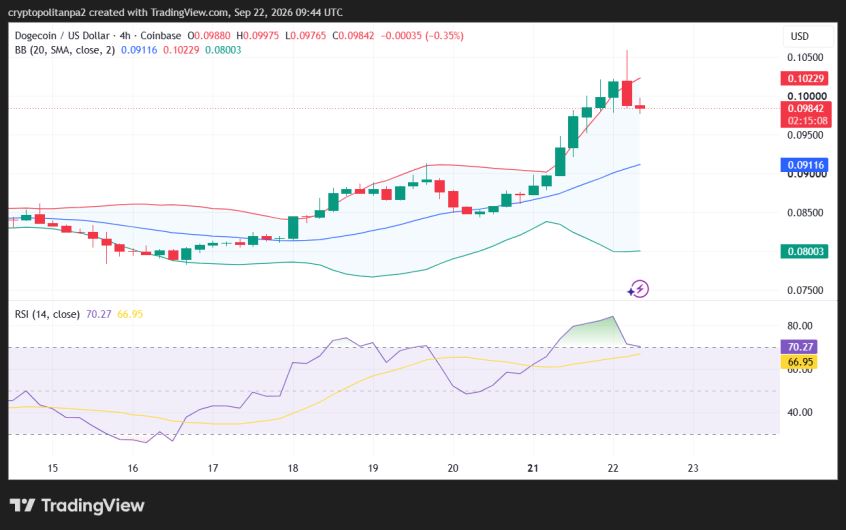Click the BB legend value 0.08003
Image resolution: width=846 pixels, height=530 pixels.
(x=223, y=50)
